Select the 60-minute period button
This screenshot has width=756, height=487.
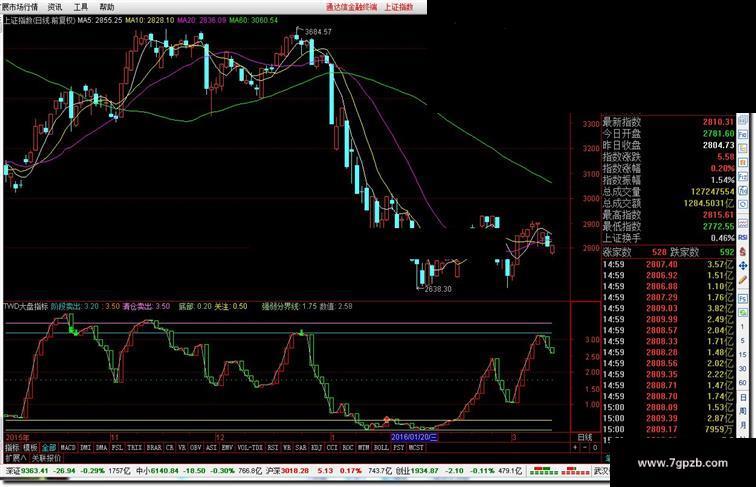tap(743, 382)
